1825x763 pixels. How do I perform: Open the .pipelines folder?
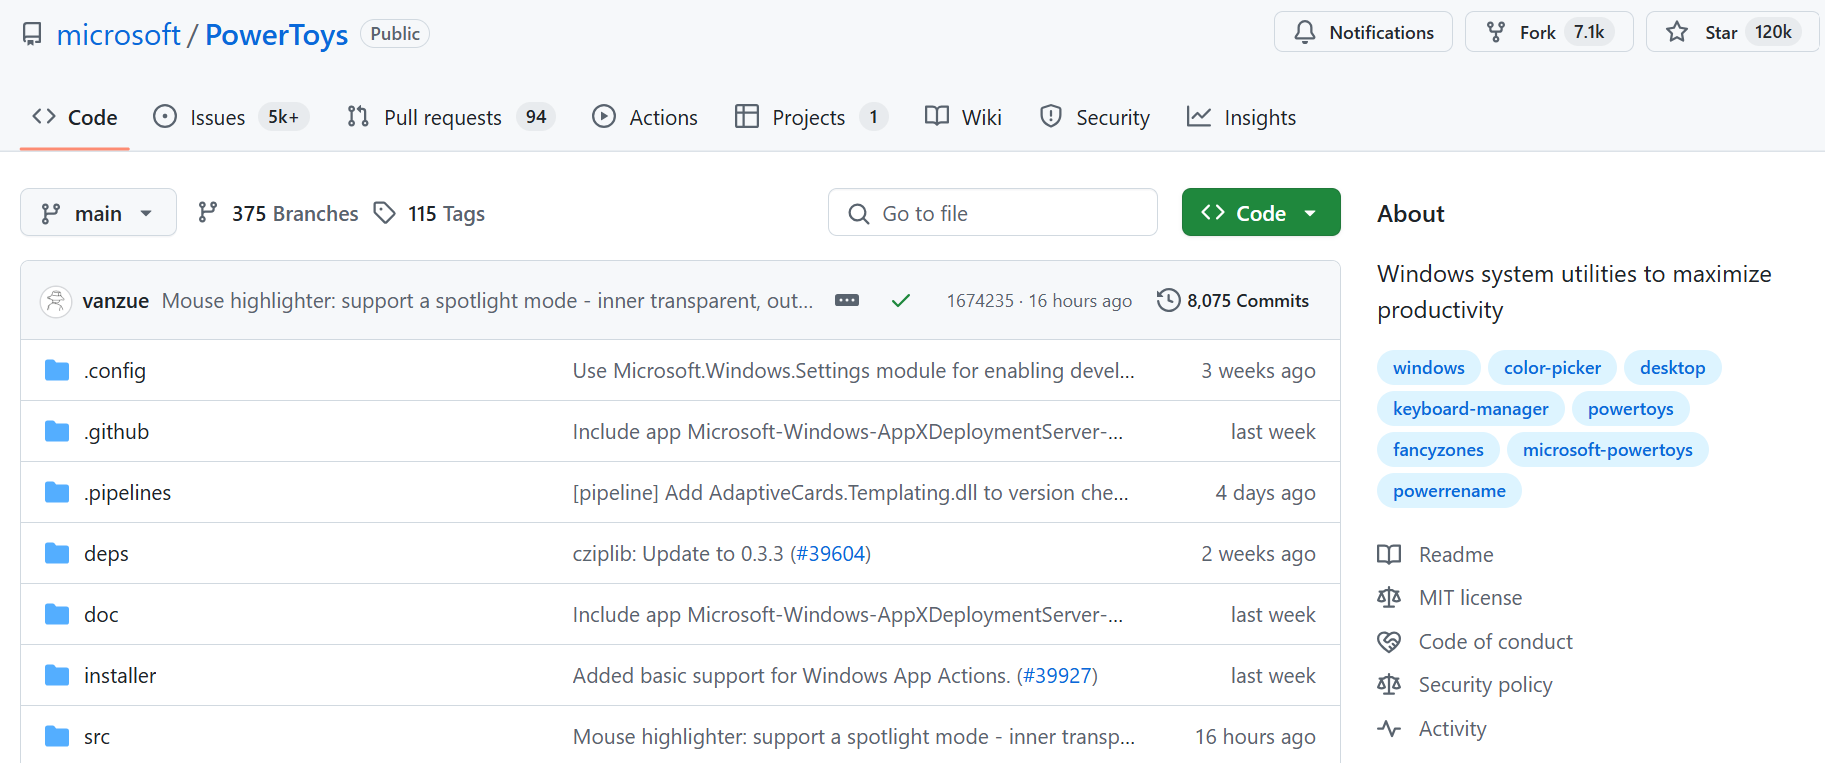128,493
